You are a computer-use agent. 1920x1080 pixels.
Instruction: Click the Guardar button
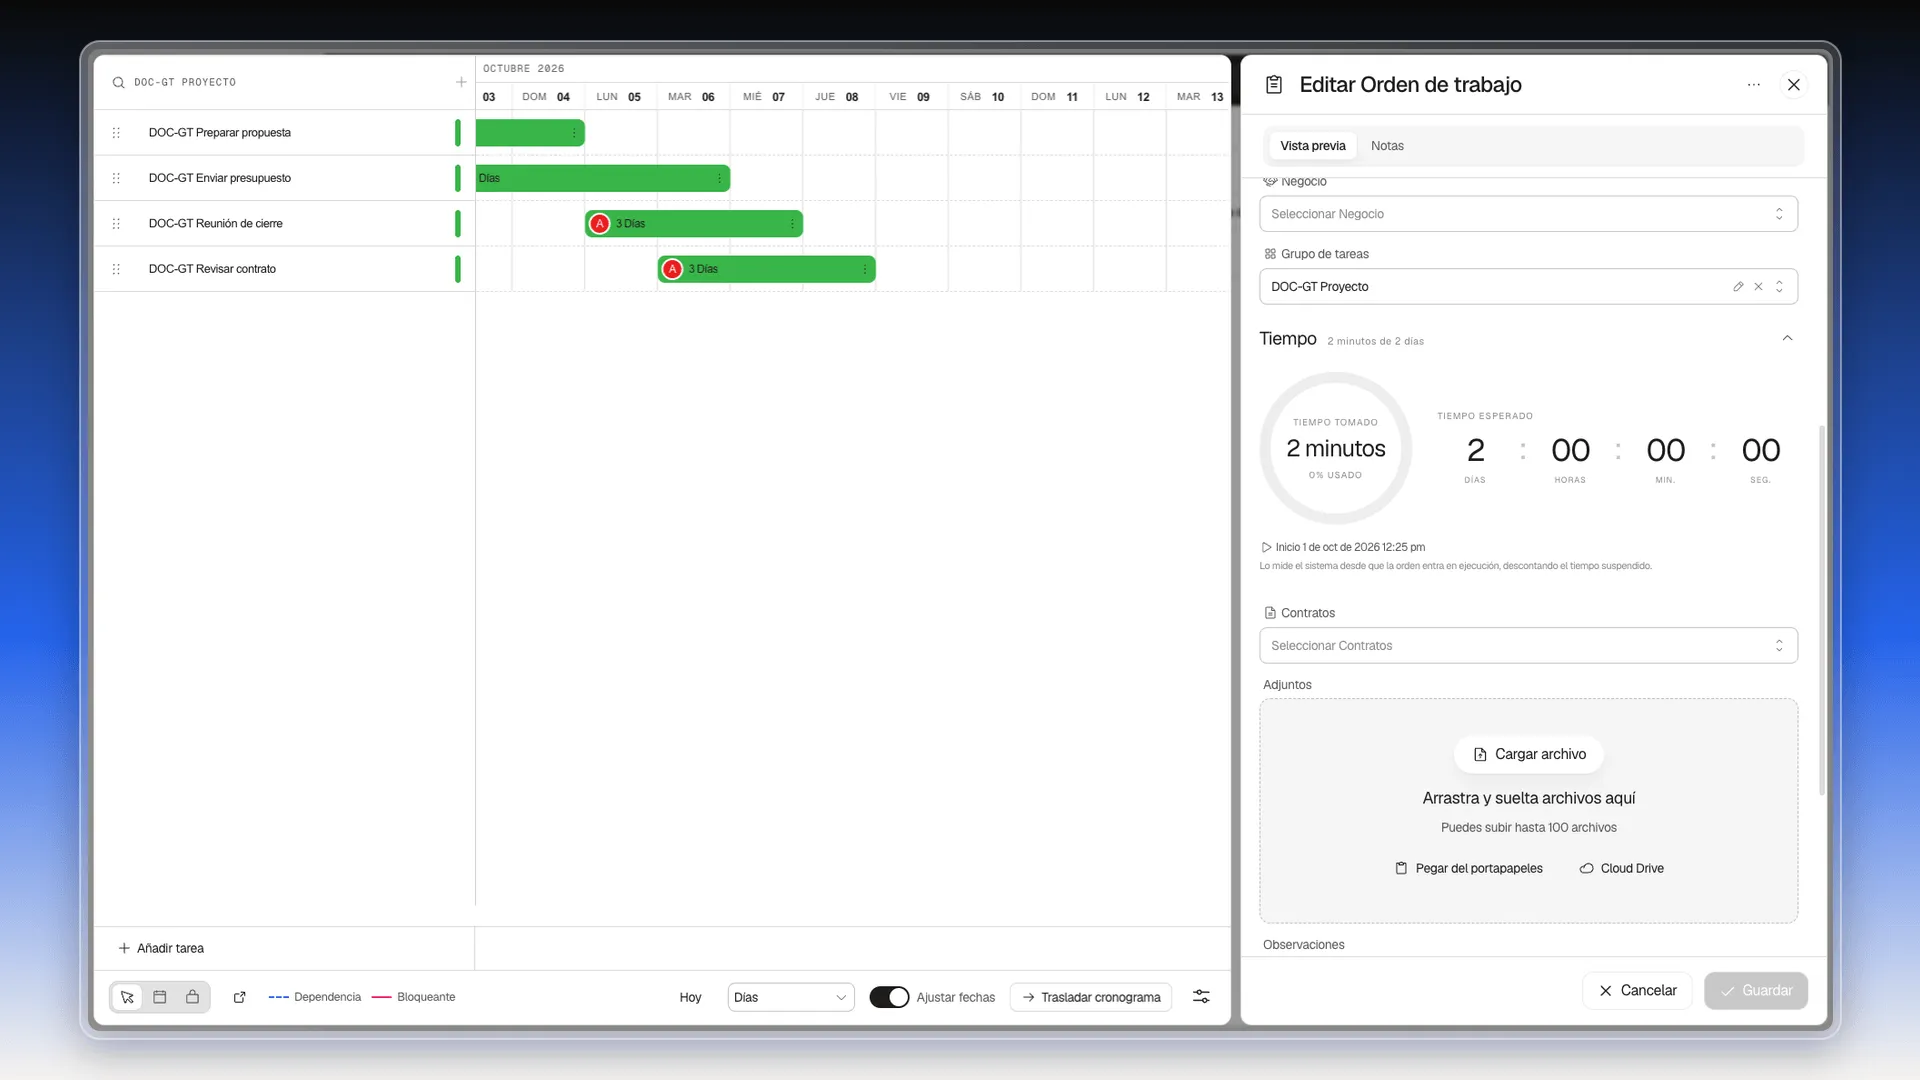(x=1755, y=991)
